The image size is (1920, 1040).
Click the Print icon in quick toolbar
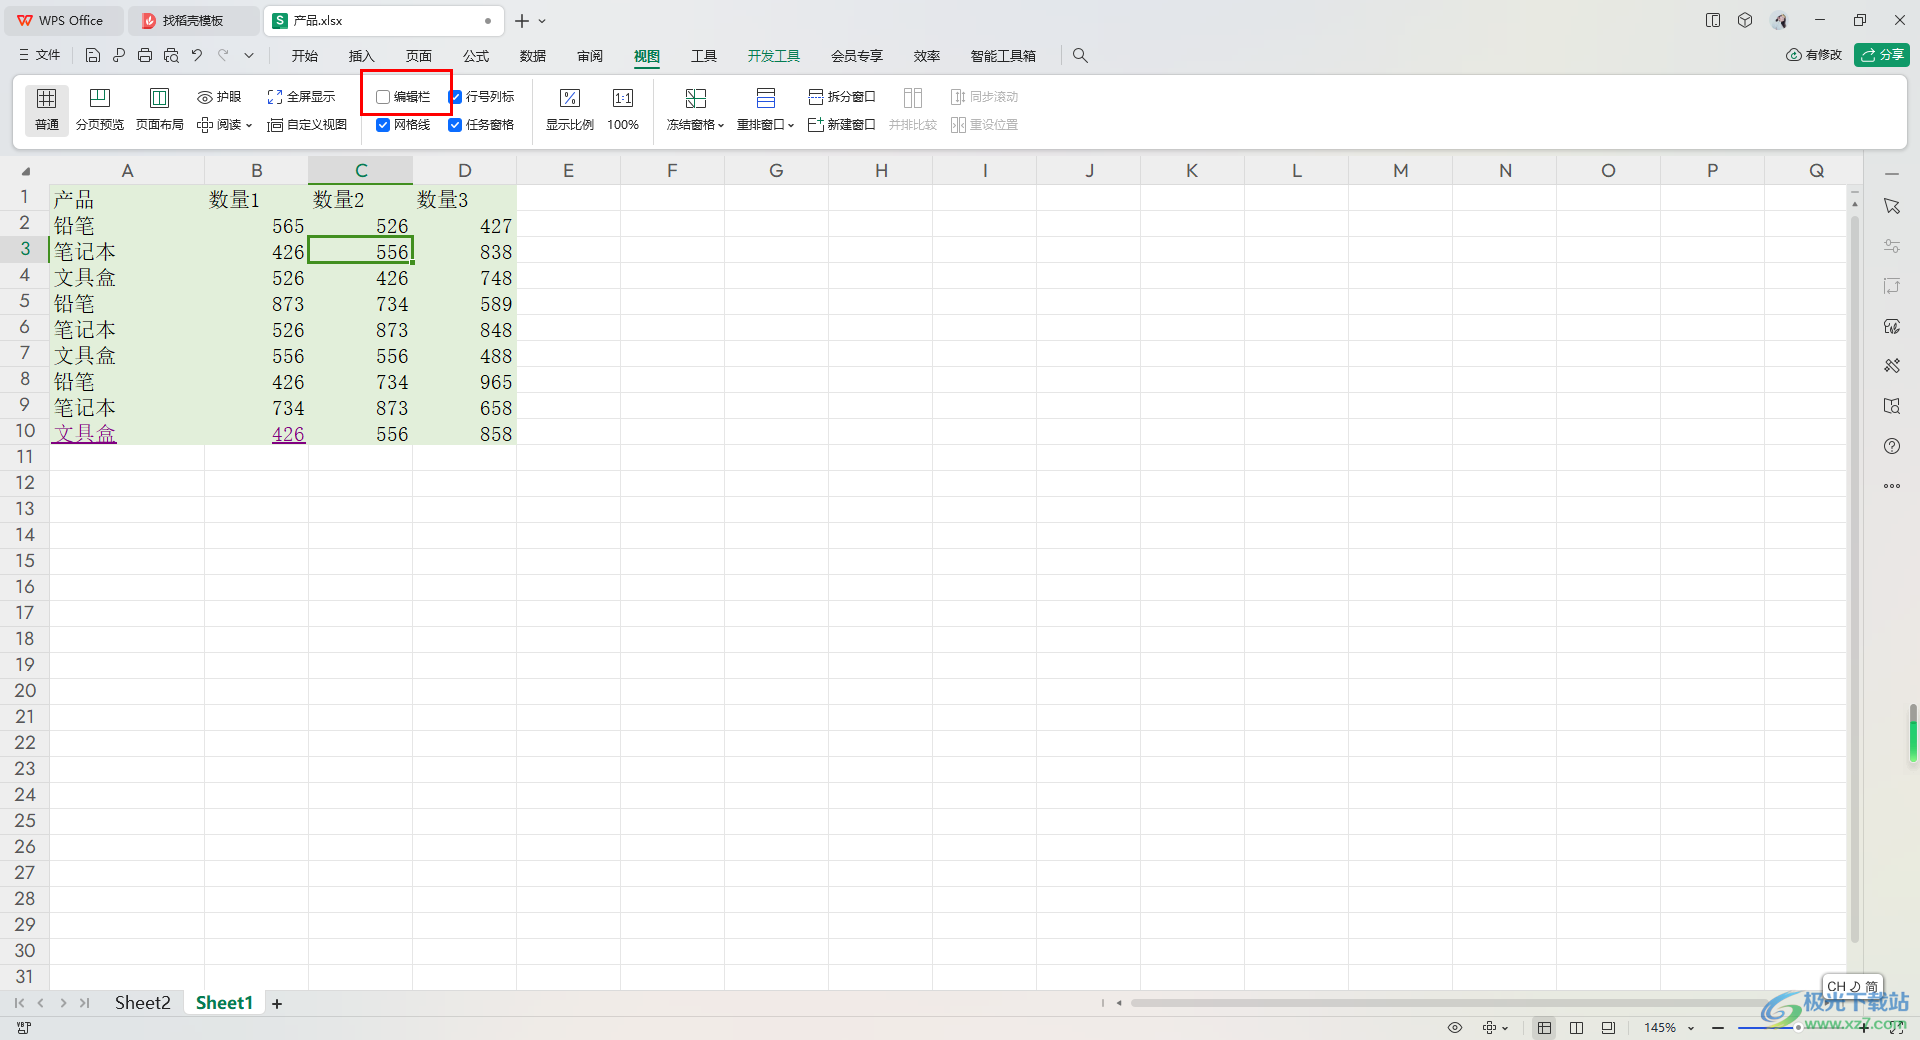coord(145,56)
